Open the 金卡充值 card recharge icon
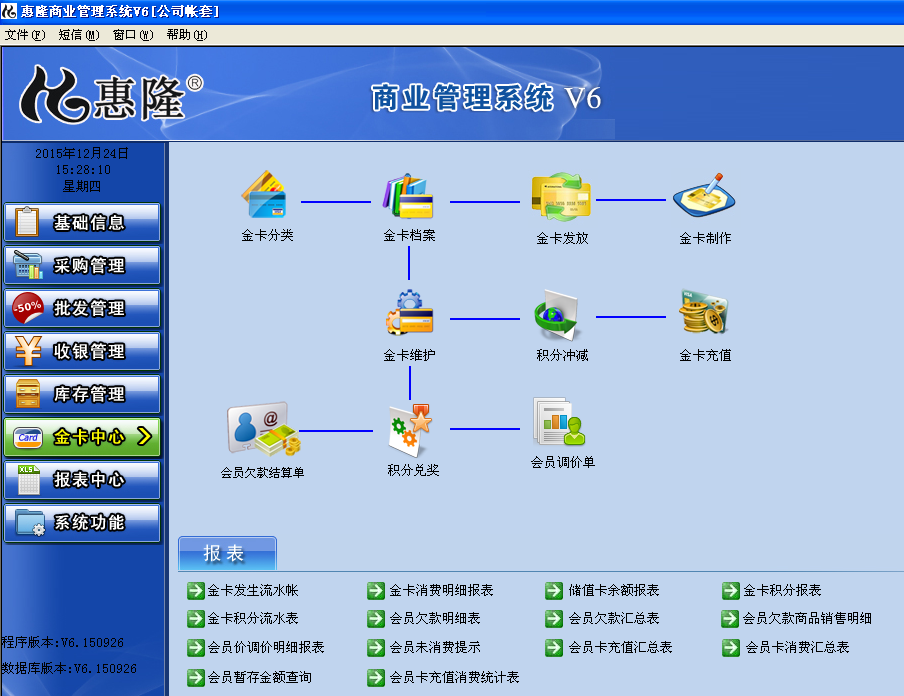Viewport: 904px width, 696px height. 704,312
